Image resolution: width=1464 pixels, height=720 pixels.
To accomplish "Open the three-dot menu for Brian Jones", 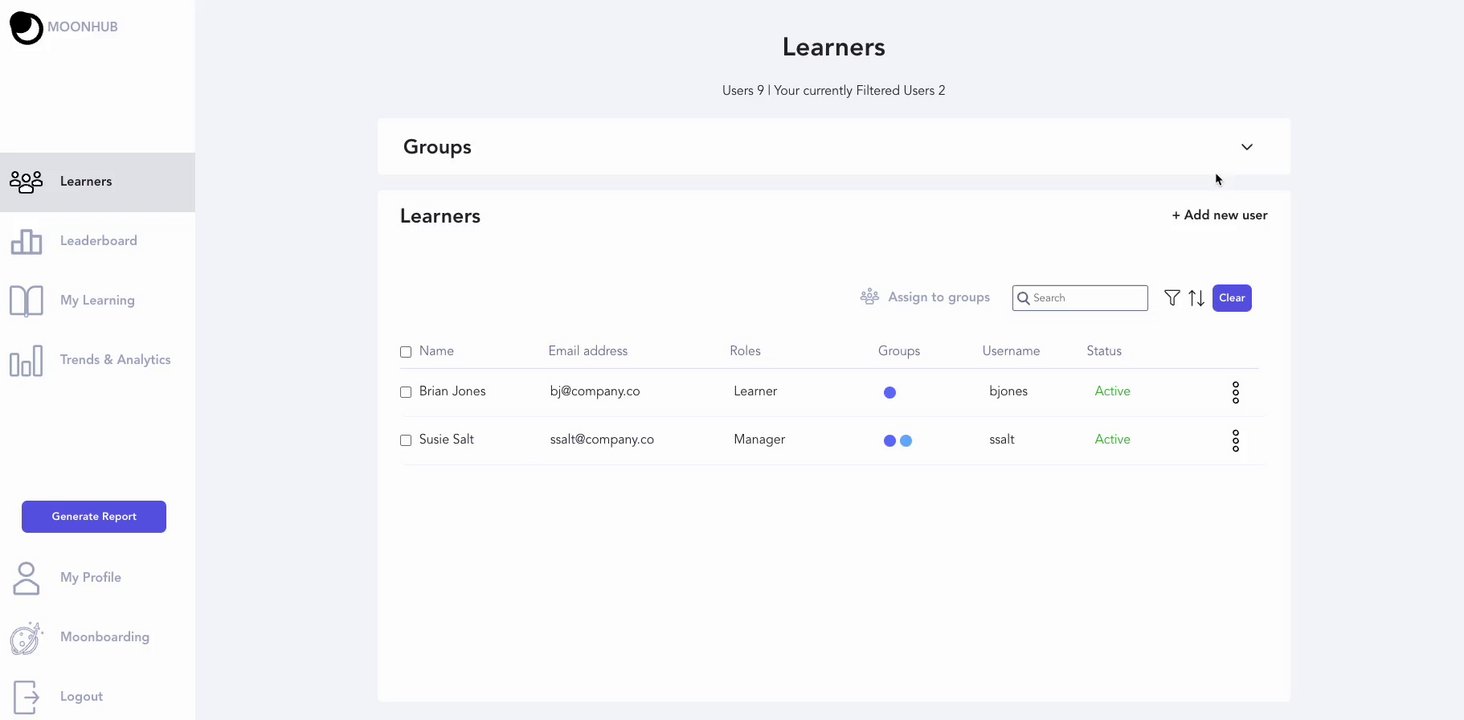I will pos(1235,392).
